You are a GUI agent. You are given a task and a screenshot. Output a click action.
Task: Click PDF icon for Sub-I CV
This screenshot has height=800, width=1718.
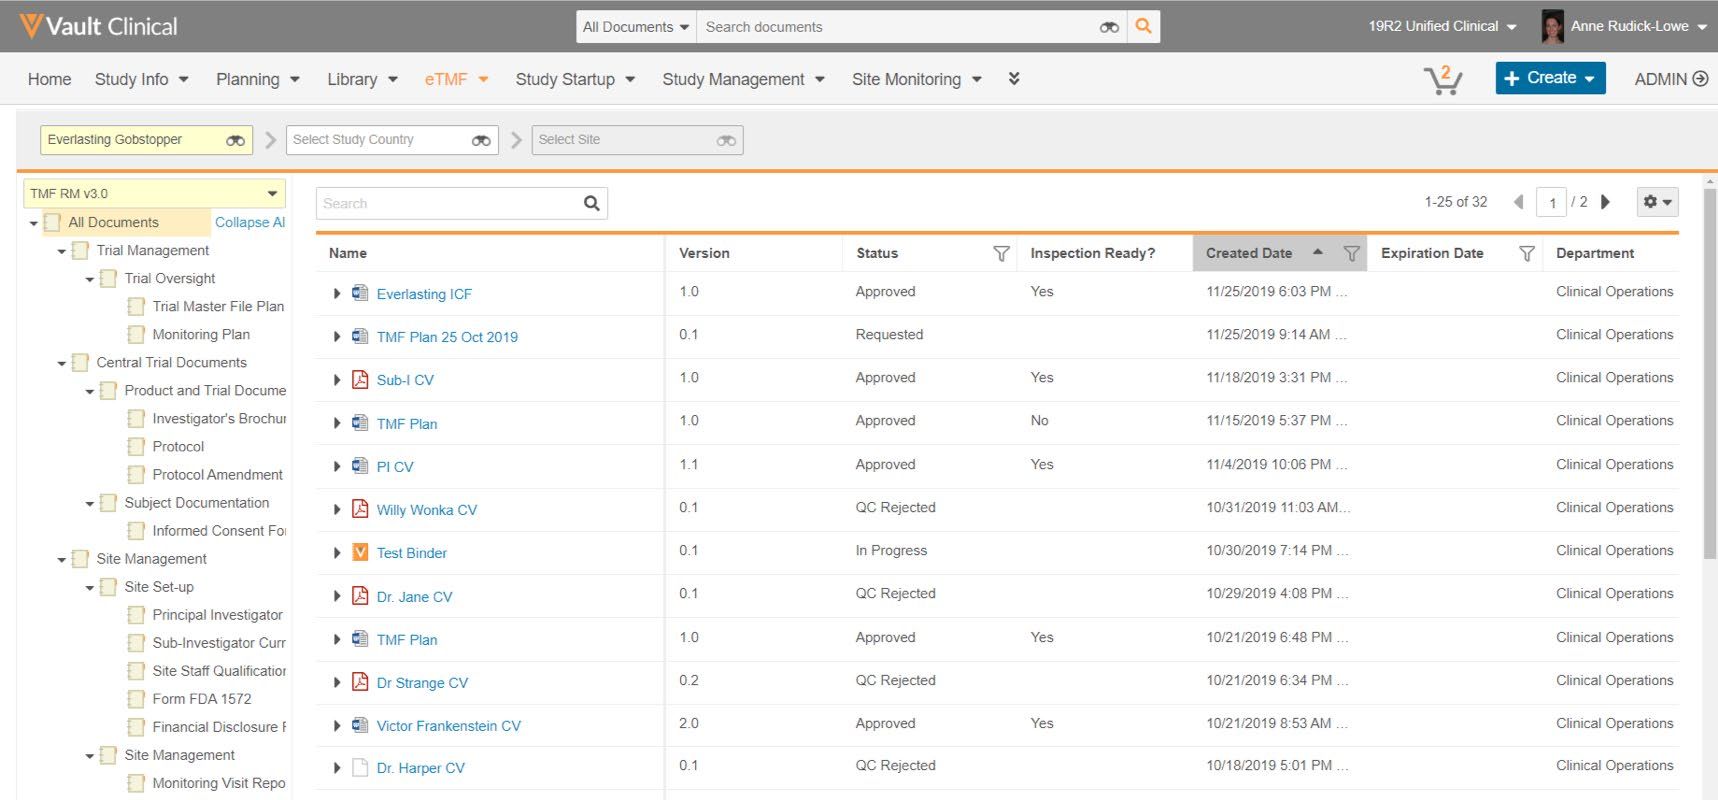click(360, 379)
